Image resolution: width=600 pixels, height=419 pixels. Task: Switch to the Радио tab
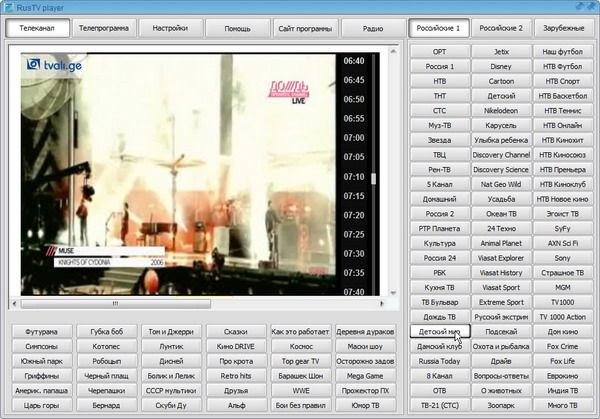373,28
